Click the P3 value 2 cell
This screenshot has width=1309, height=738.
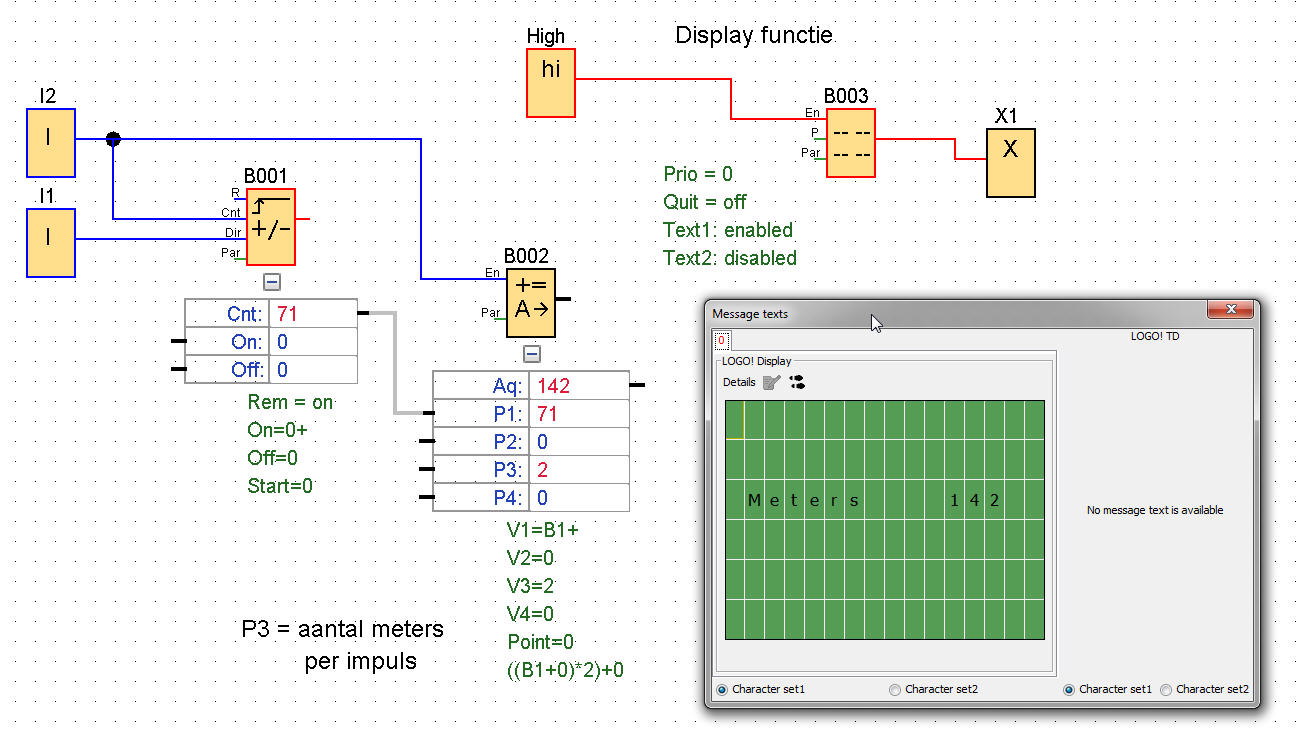[581, 470]
